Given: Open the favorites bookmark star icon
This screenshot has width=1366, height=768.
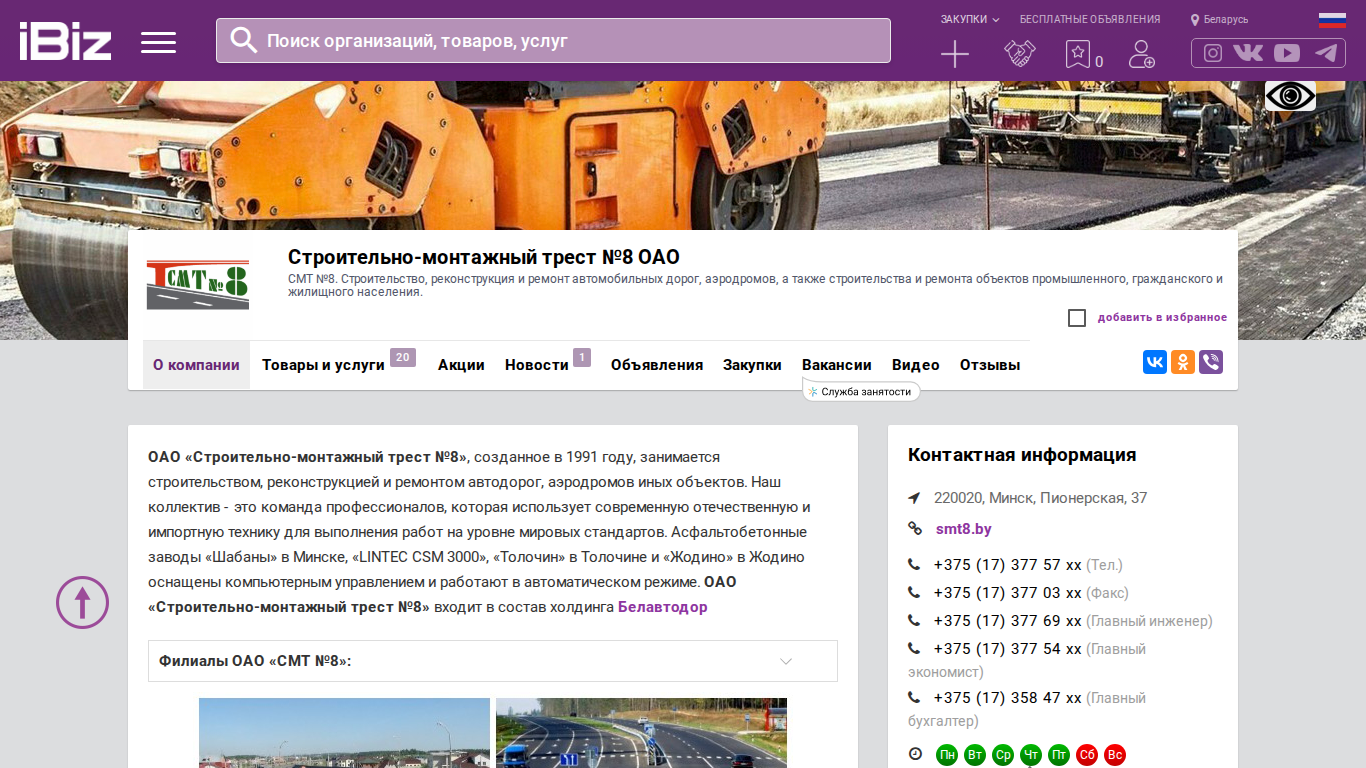Looking at the screenshot, I should [1078, 54].
